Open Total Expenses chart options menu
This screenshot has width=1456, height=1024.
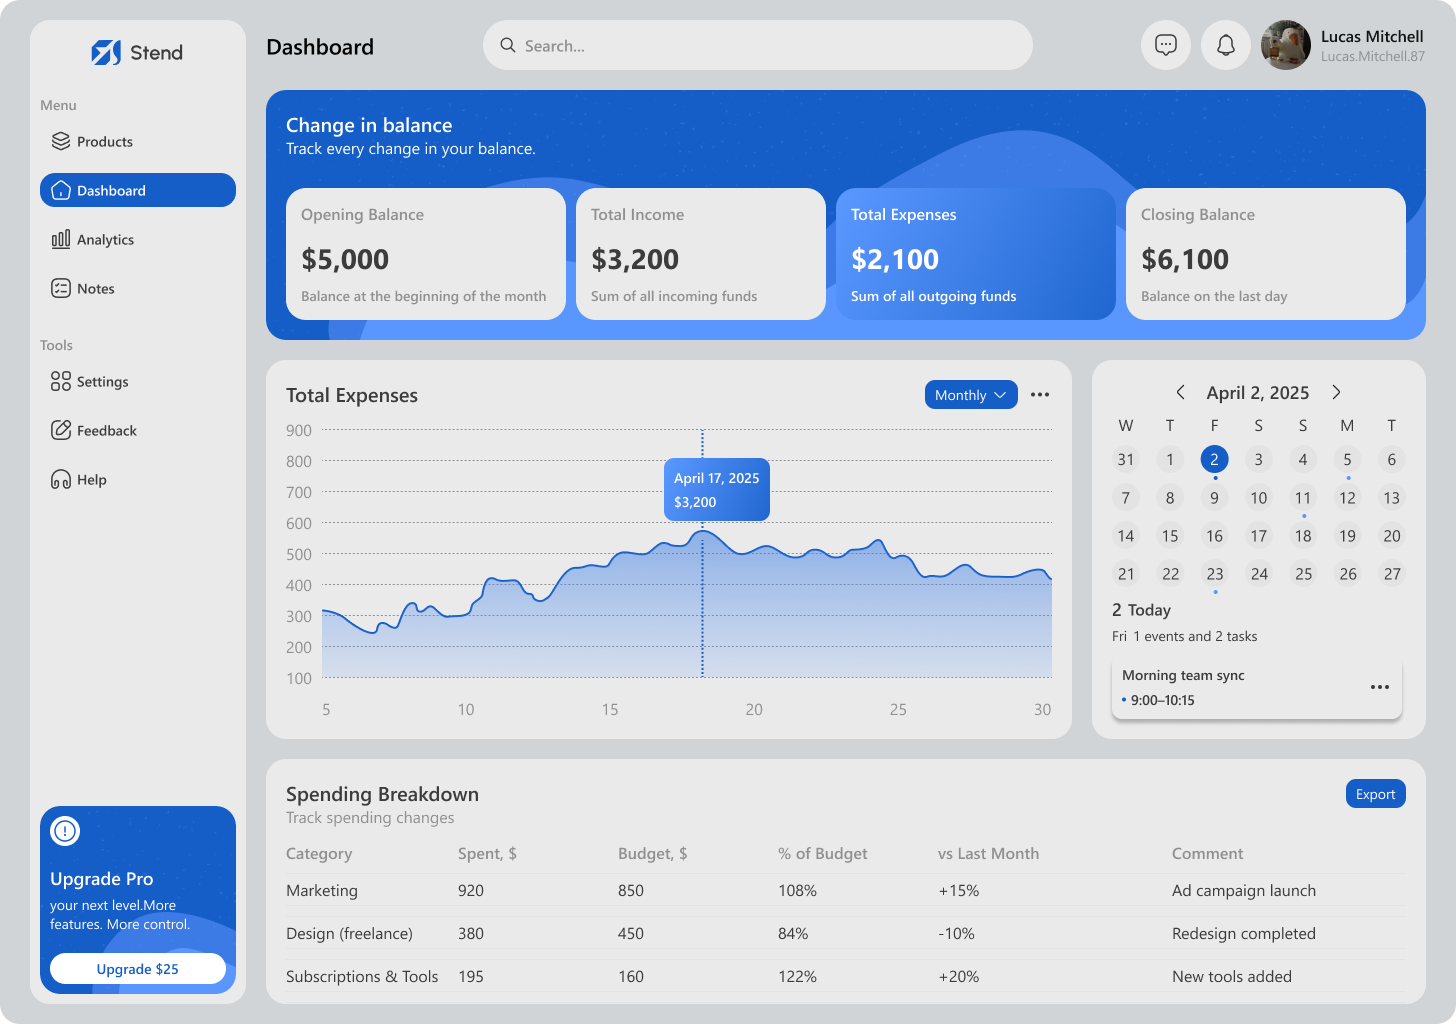(x=1040, y=395)
